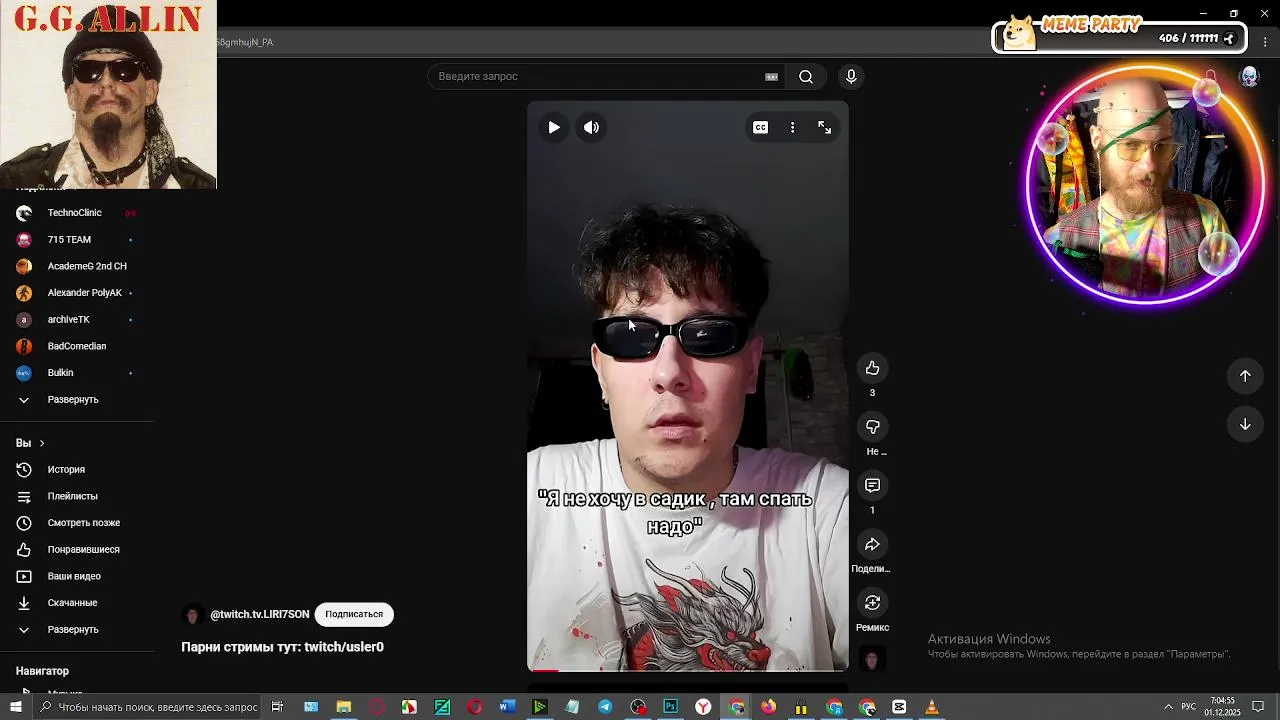Open Yandex Browser from the taskbar
This screenshot has width=1280, height=720.
coord(704,707)
